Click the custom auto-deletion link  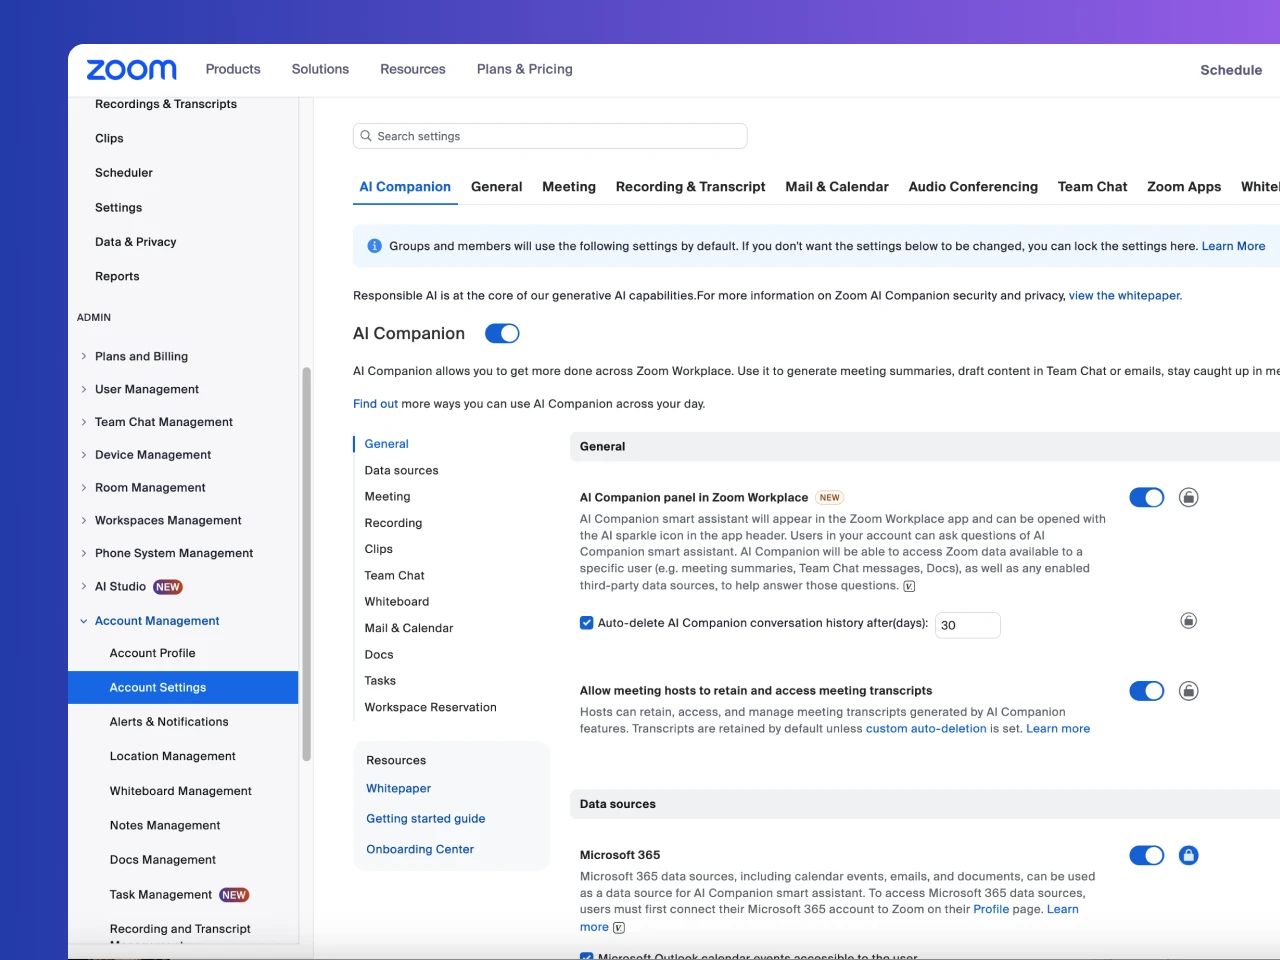click(x=927, y=728)
